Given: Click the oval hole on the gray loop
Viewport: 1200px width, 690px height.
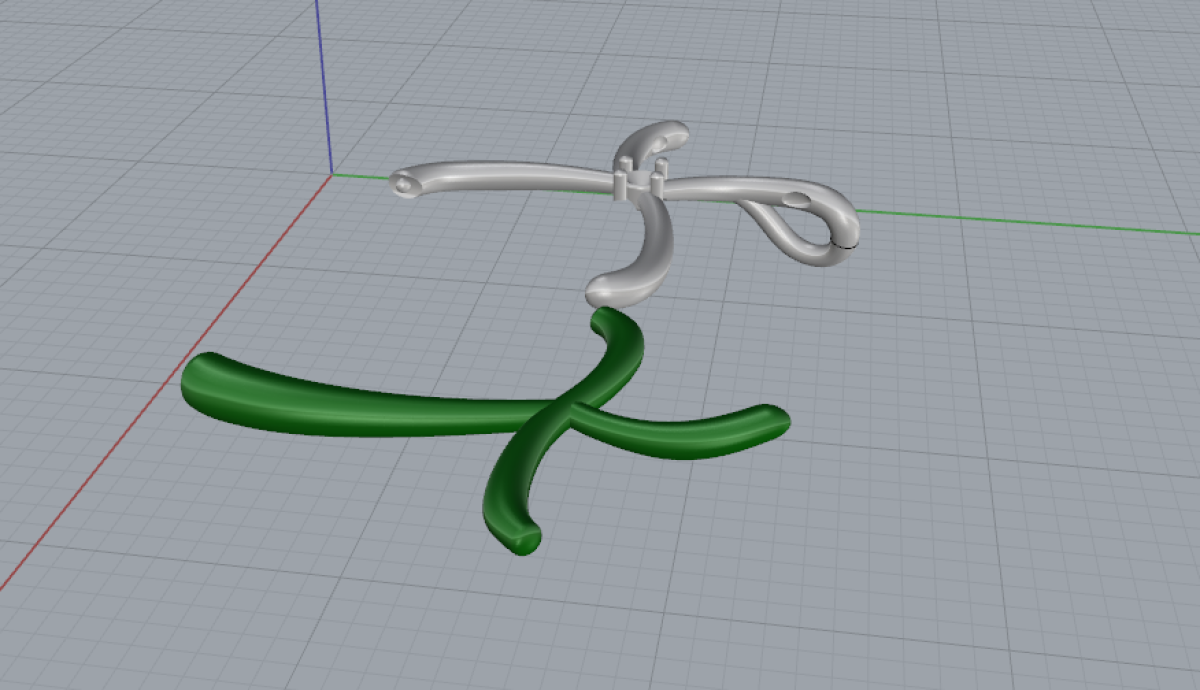Looking at the screenshot, I should point(797,199).
